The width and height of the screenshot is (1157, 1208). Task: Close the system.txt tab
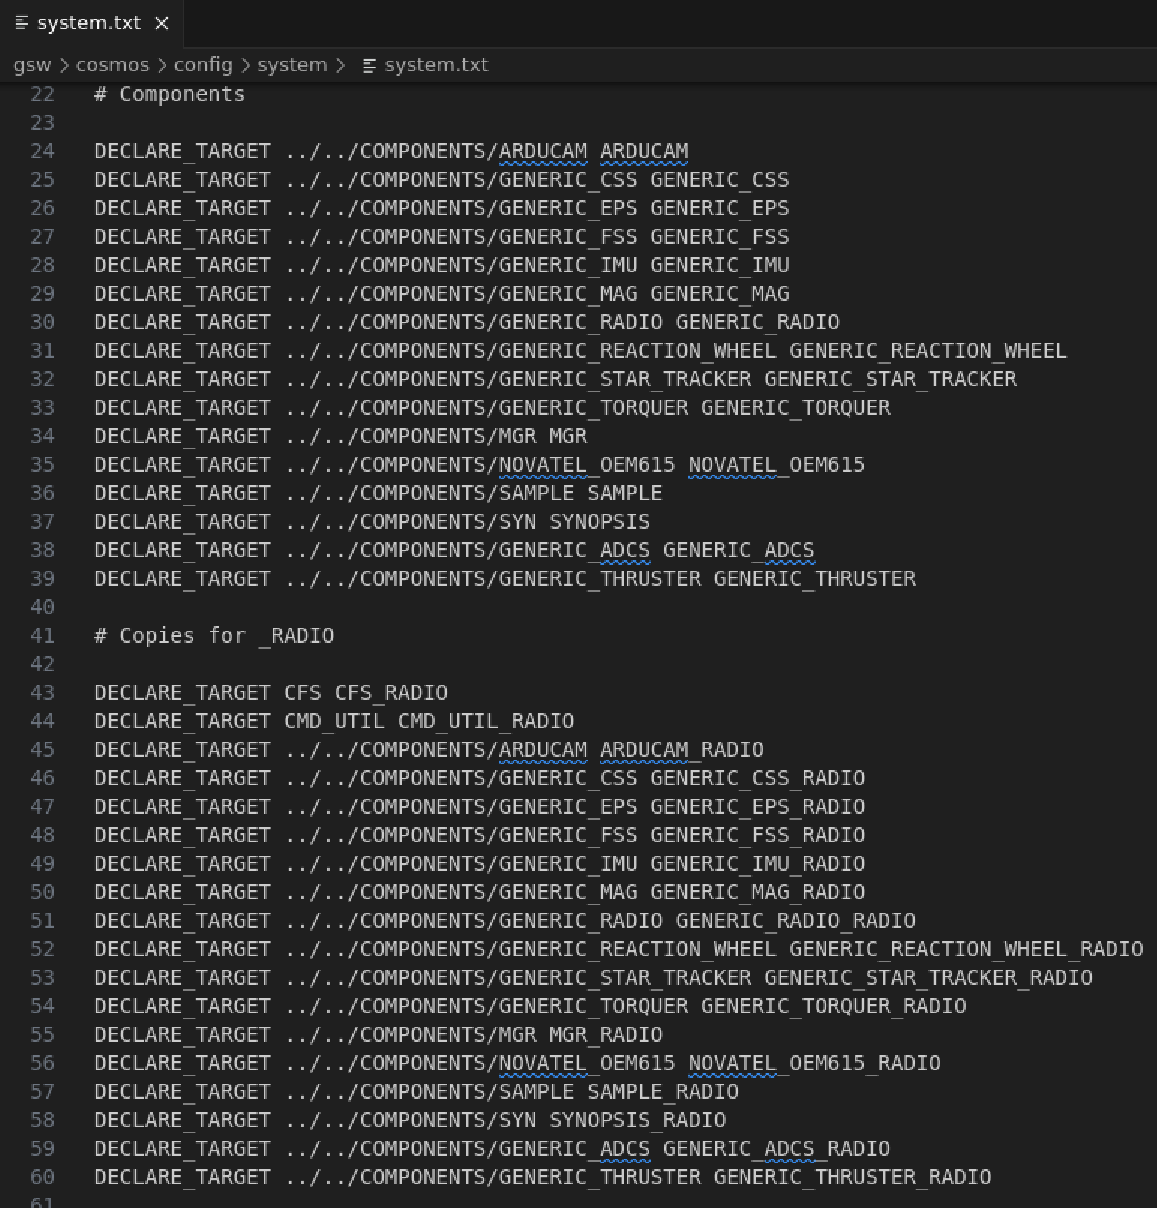pyautogui.click(x=162, y=23)
